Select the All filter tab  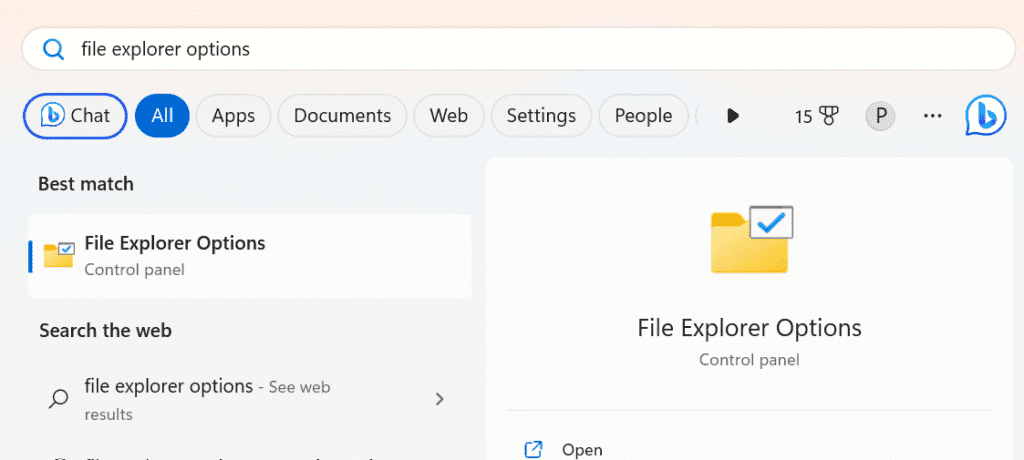point(162,116)
